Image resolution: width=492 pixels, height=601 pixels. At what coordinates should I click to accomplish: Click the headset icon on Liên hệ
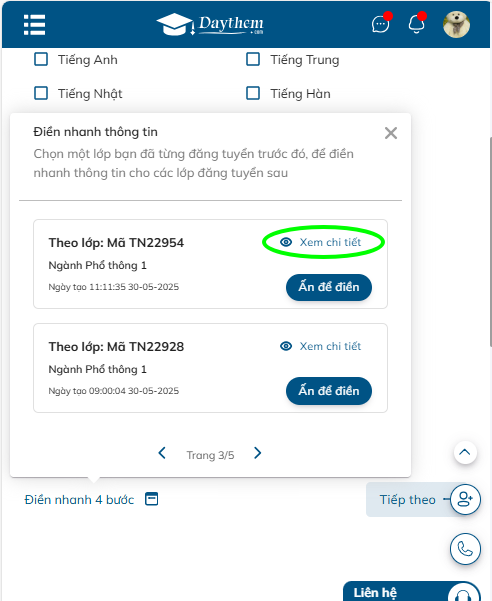pos(463,593)
